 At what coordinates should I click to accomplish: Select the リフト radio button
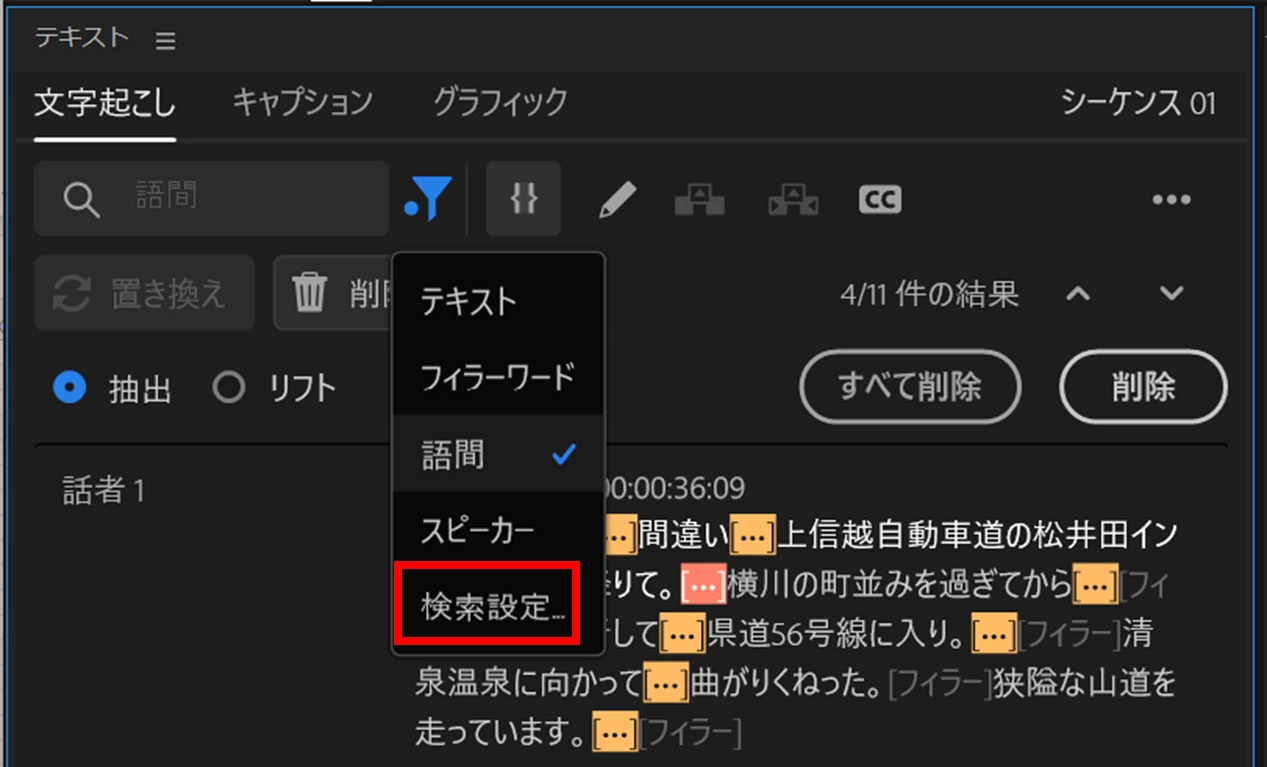coord(228,388)
